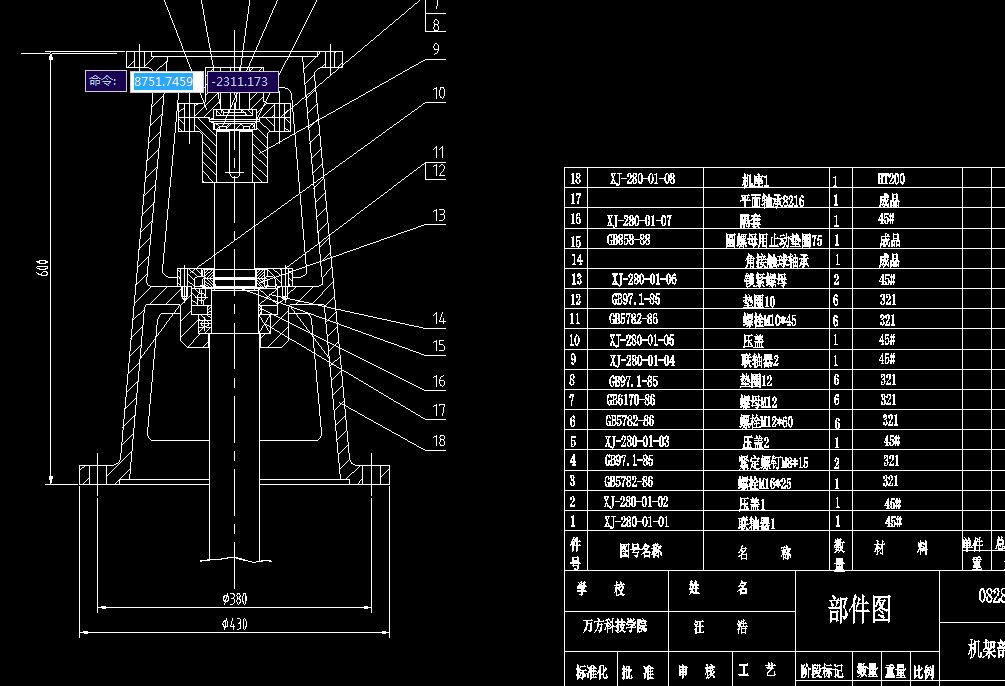Pick leader callout number 9 on the drawing

pos(436,49)
